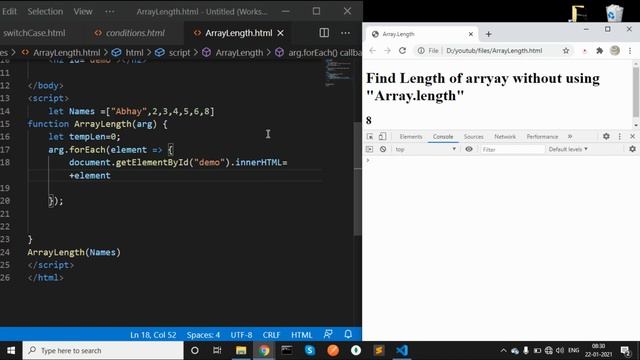Open DevTools settings gear
Image resolution: width=640 pixels, height=360 pixels.
(x=606, y=136)
